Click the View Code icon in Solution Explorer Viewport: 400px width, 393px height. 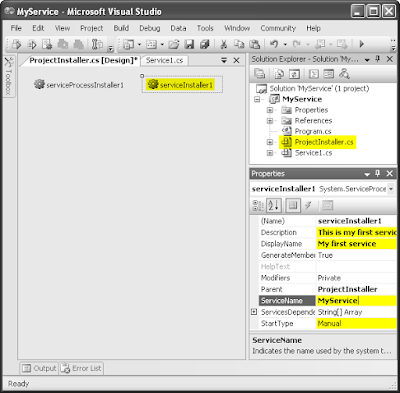pos(314,73)
